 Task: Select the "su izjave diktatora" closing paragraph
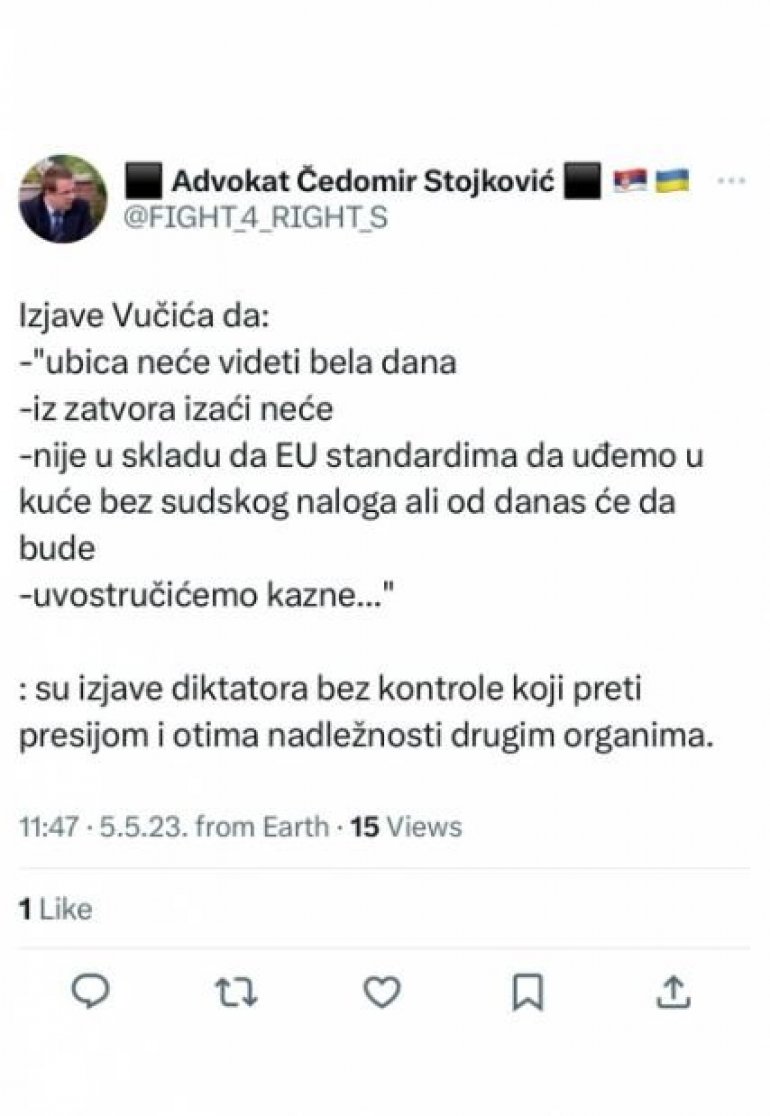tap(366, 712)
